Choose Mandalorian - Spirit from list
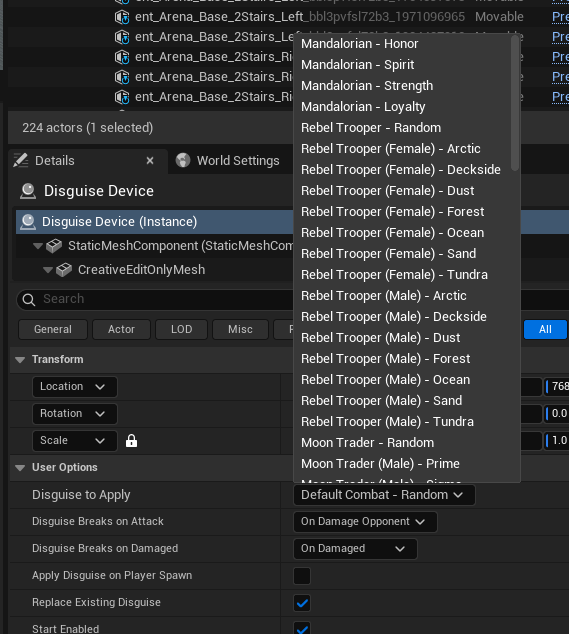 357,65
